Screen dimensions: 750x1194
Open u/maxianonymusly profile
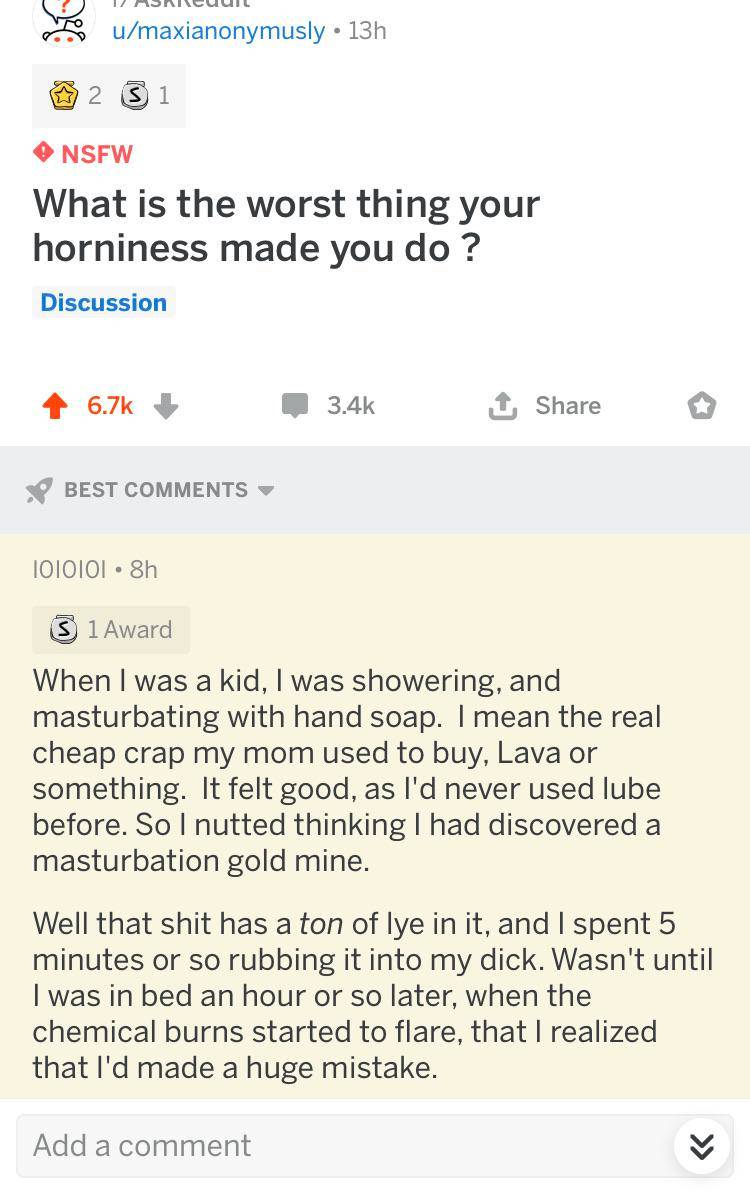218,31
